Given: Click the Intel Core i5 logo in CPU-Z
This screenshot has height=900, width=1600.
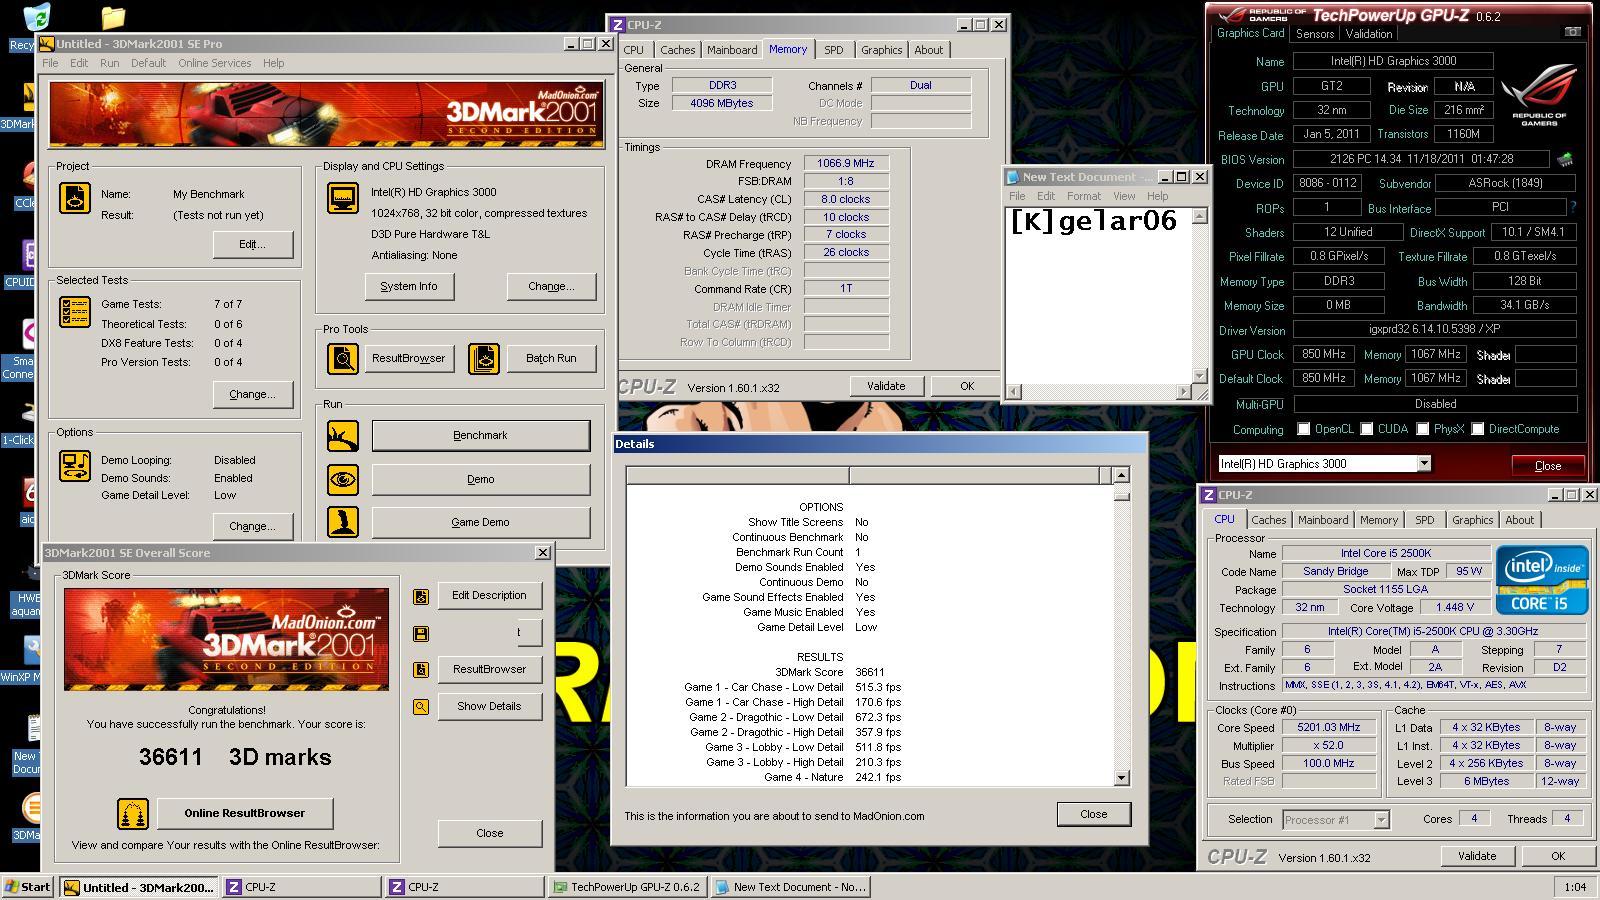Looking at the screenshot, I should click(1542, 580).
